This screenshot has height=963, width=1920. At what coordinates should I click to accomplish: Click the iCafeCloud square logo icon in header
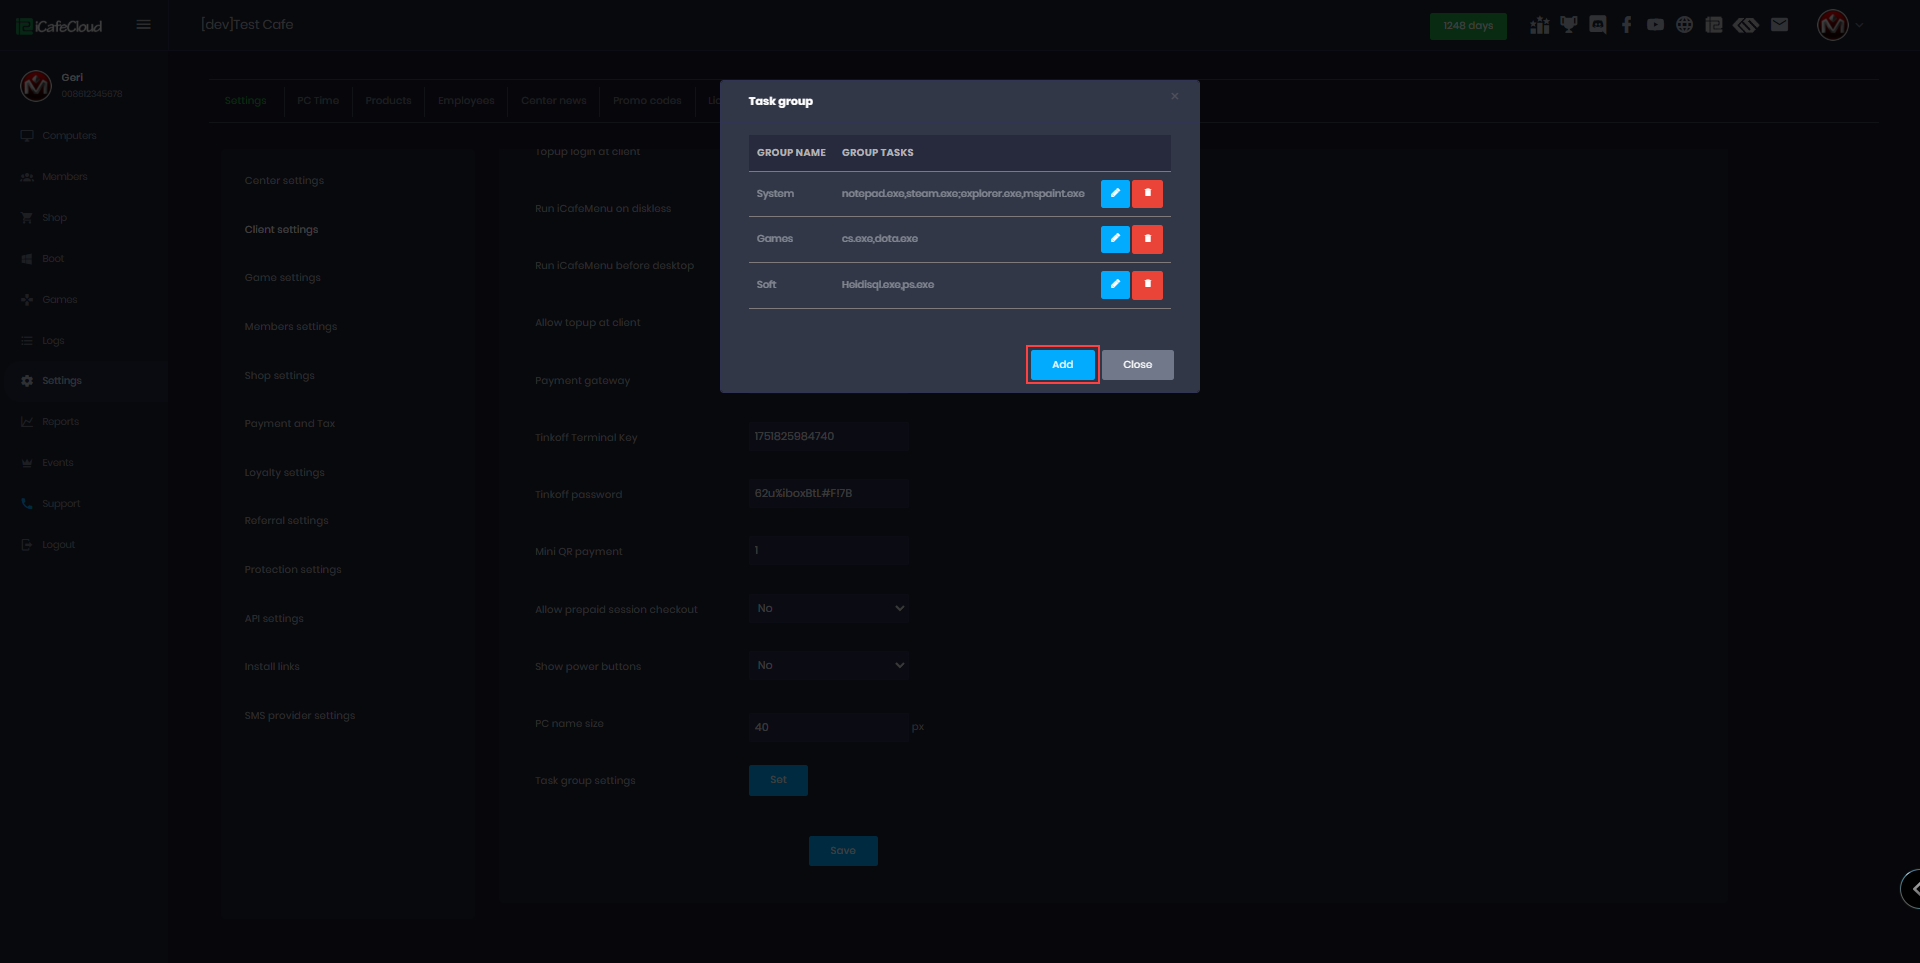(x=1714, y=25)
